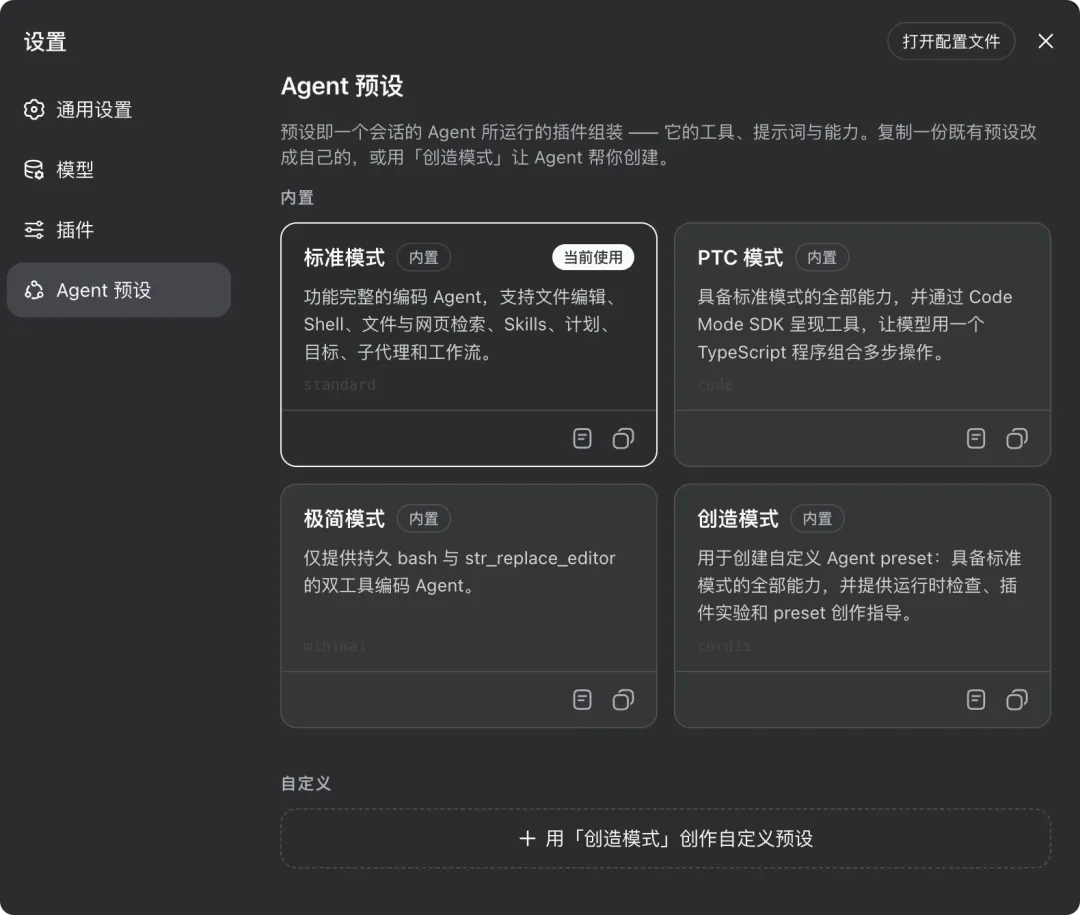Image resolution: width=1080 pixels, height=915 pixels.
Task: Click the 自定义 section label
Action: click(x=306, y=783)
